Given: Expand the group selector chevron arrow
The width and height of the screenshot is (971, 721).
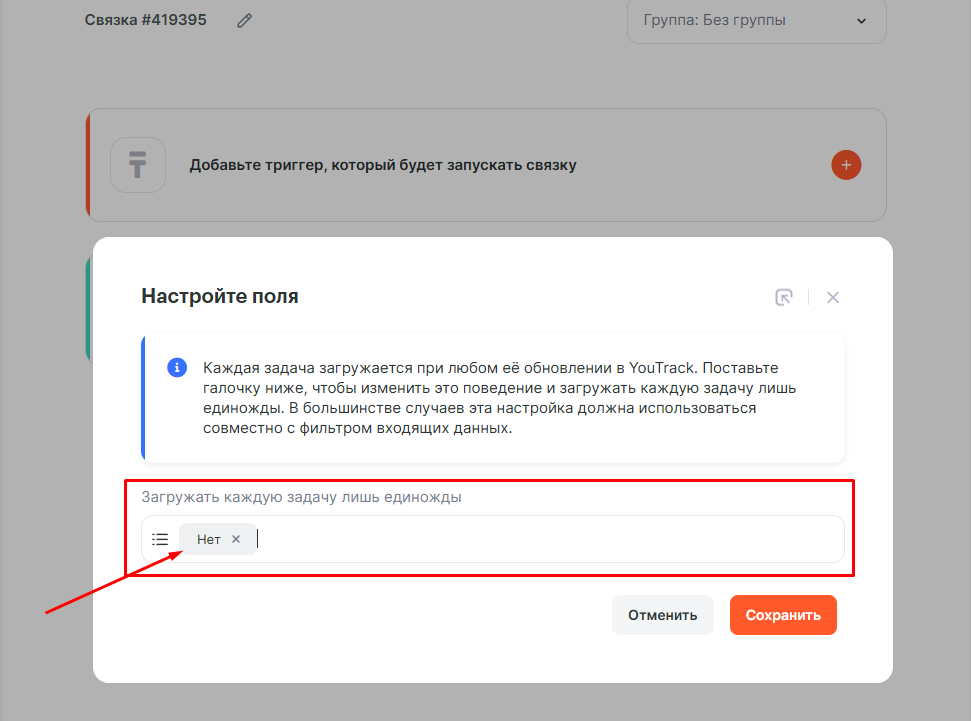Looking at the screenshot, I should coord(862,20).
